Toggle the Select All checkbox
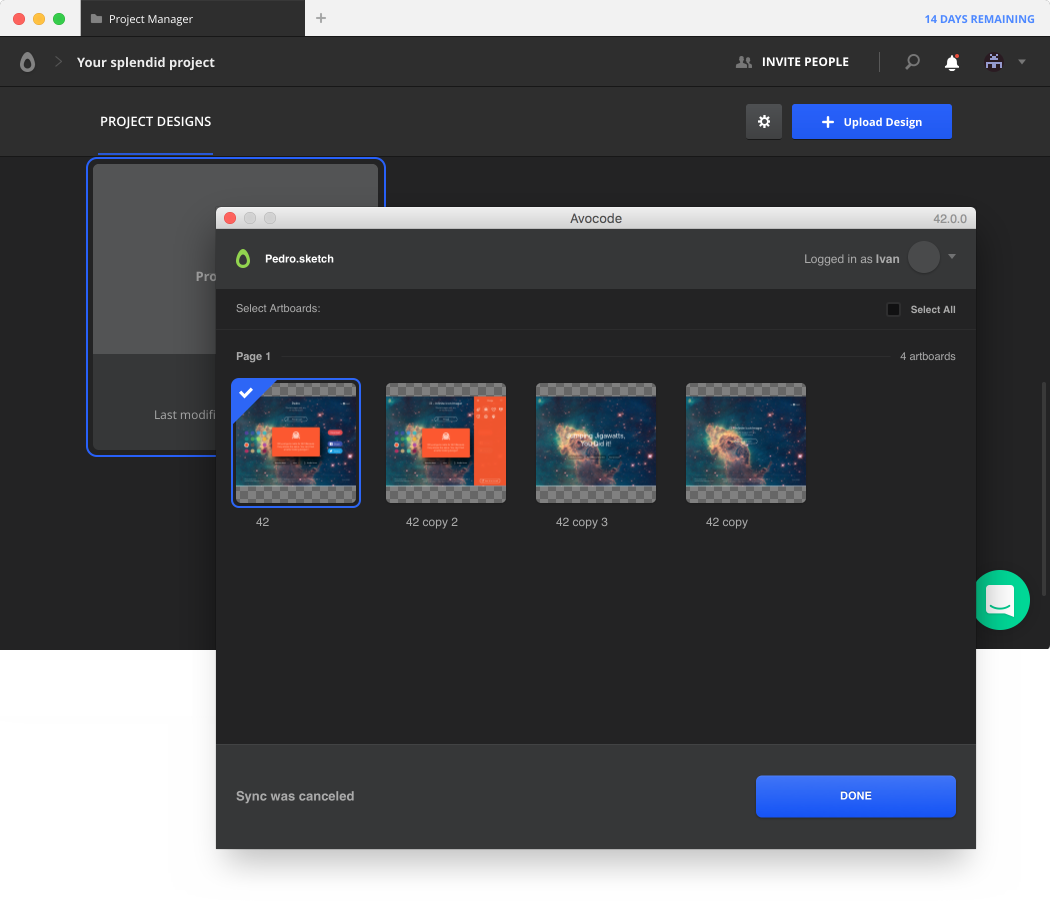 tap(893, 309)
